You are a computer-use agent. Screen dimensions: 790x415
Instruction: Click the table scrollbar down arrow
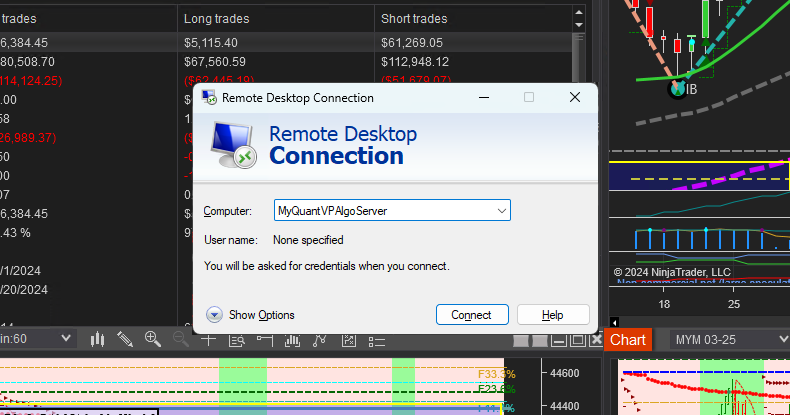pos(579,25)
